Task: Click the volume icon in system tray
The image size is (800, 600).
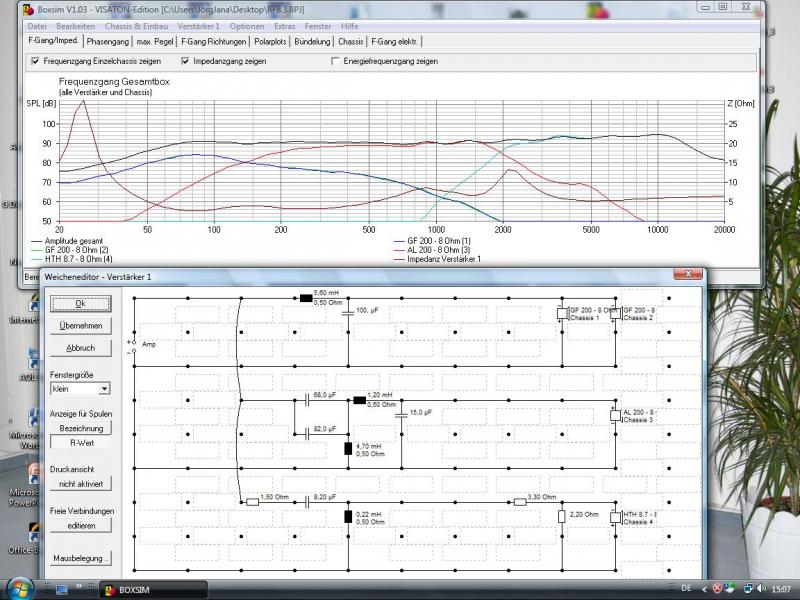Action: 750,588
